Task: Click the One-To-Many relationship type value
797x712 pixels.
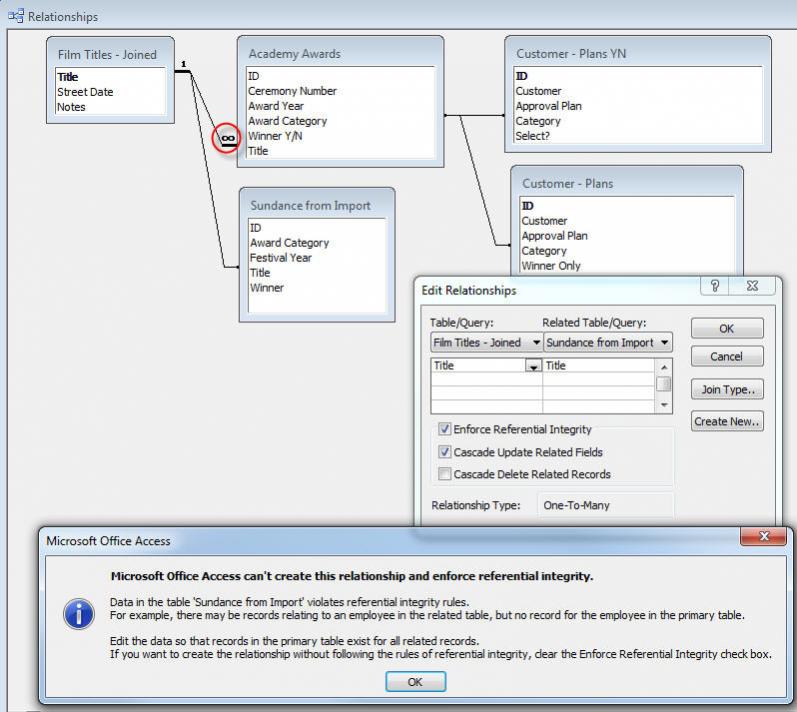Action: tap(576, 505)
